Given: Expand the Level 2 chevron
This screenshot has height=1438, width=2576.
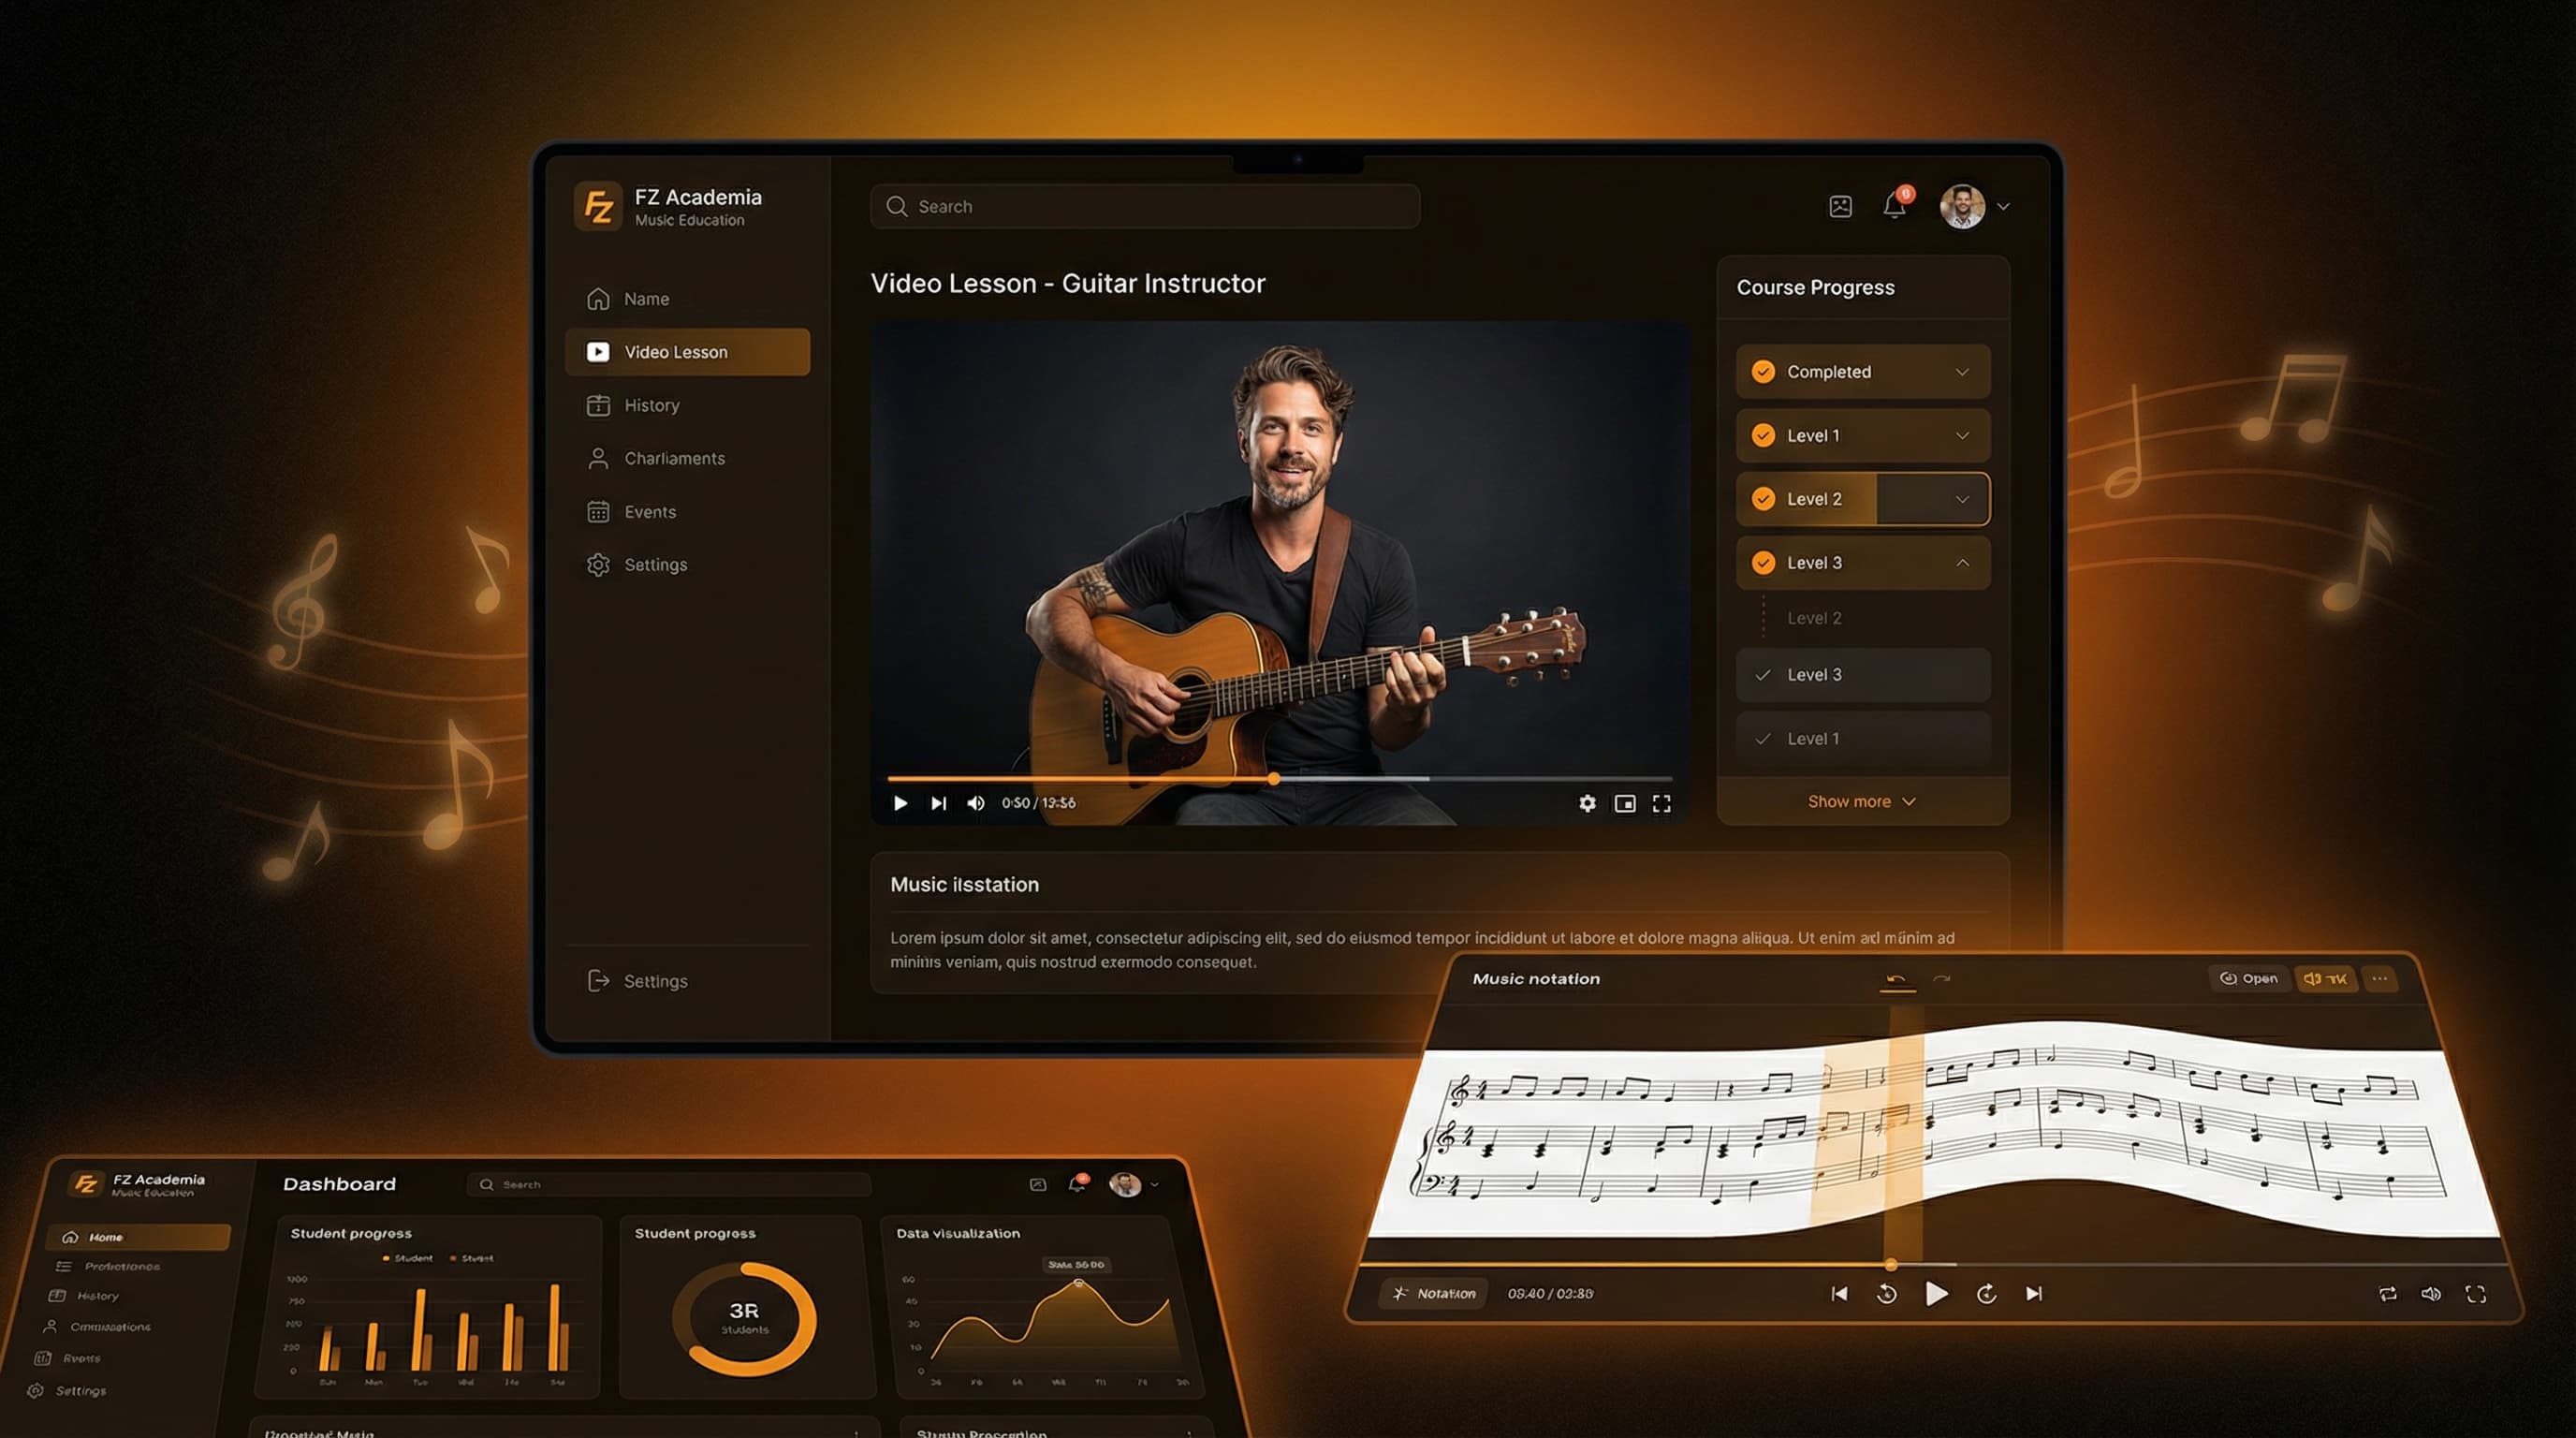Looking at the screenshot, I should click(1962, 499).
